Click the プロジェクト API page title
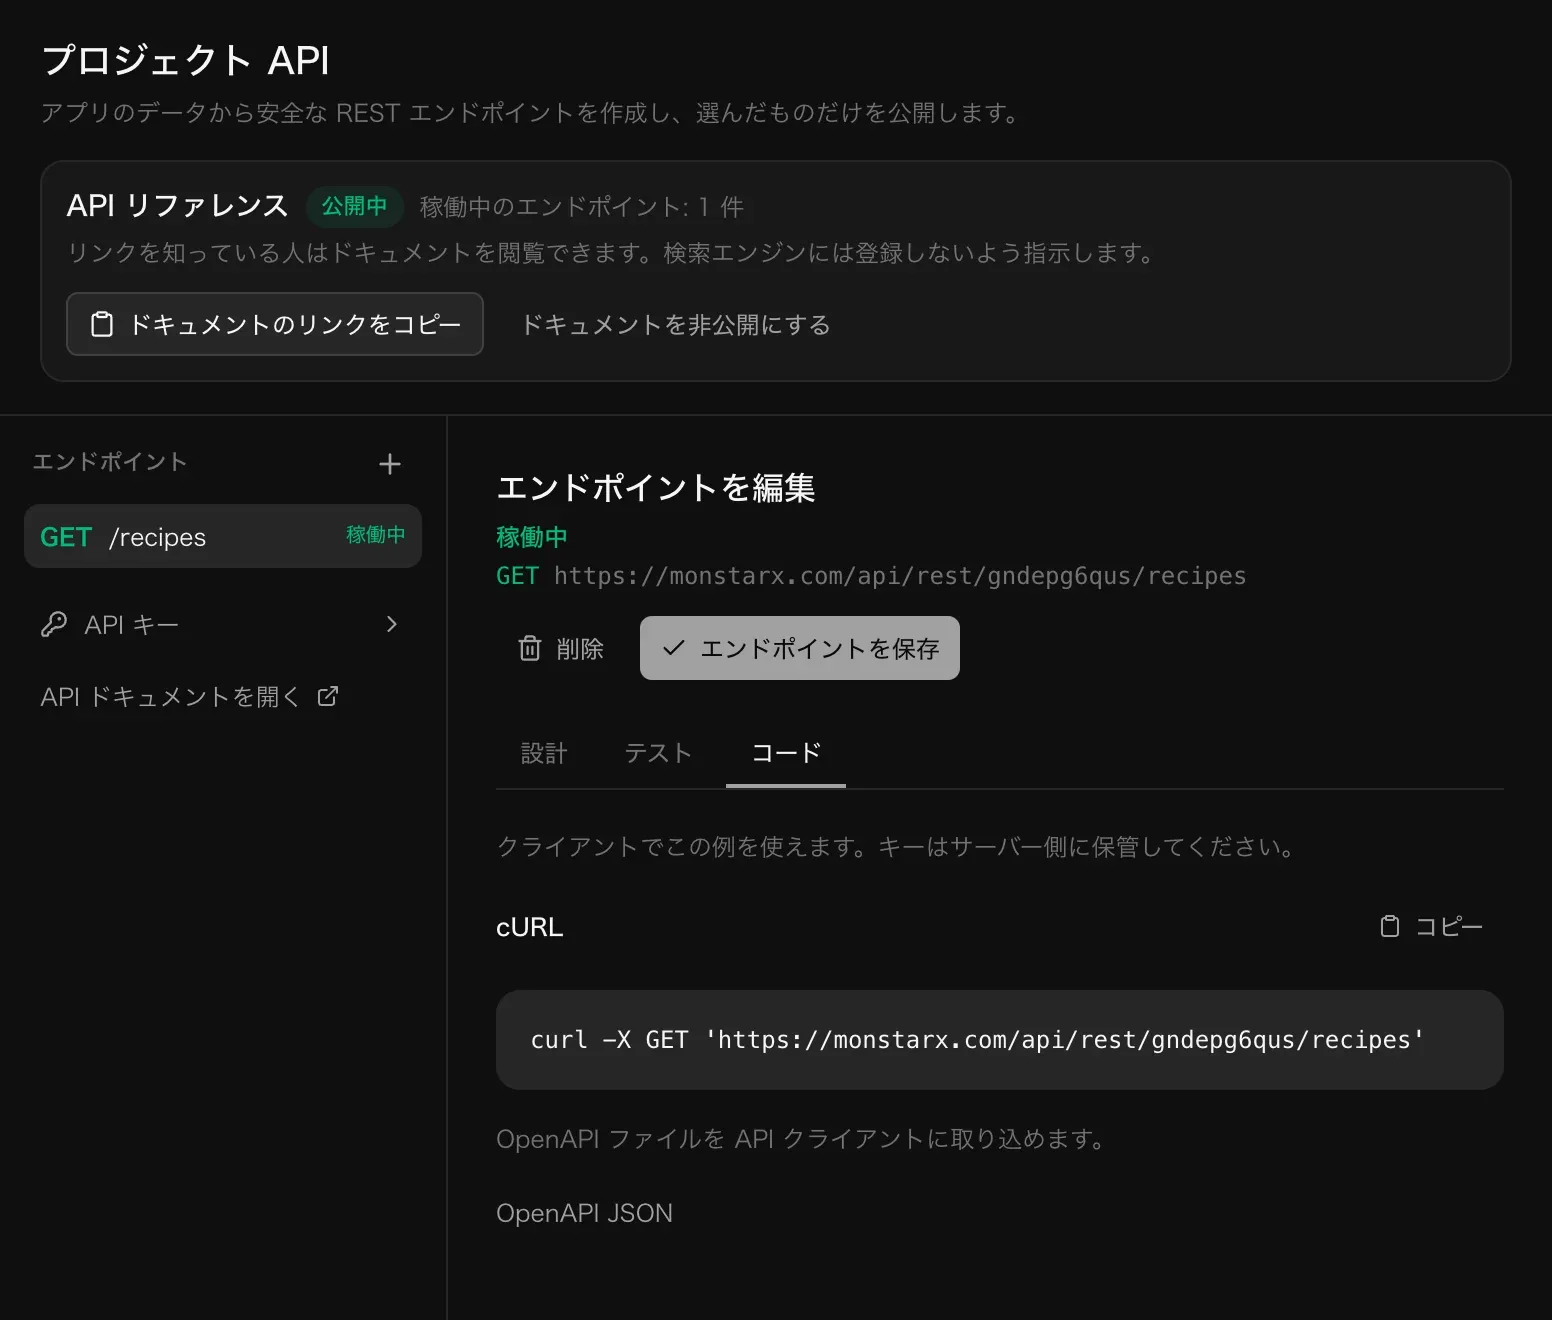Image resolution: width=1552 pixels, height=1320 pixels. pos(186,60)
